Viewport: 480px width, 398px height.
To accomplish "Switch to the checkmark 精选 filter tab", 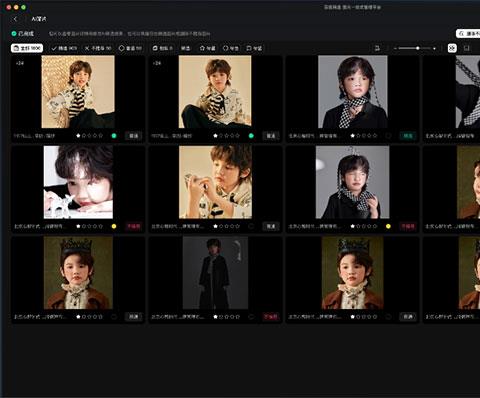I will coord(64,48).
